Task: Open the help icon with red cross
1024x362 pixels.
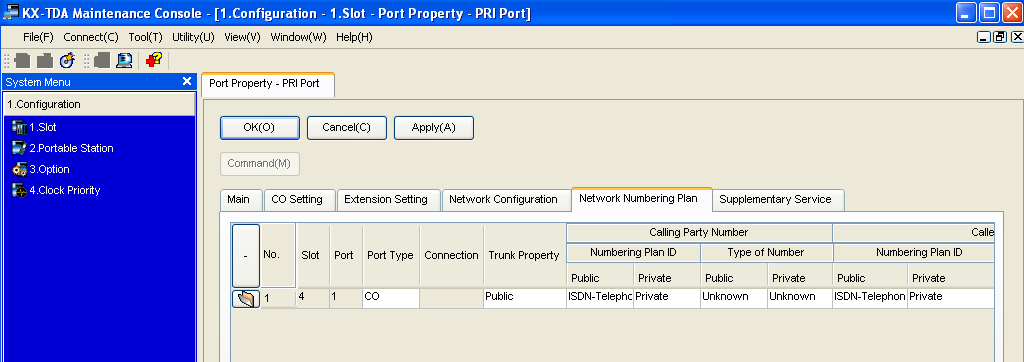Action: (153, 61)
